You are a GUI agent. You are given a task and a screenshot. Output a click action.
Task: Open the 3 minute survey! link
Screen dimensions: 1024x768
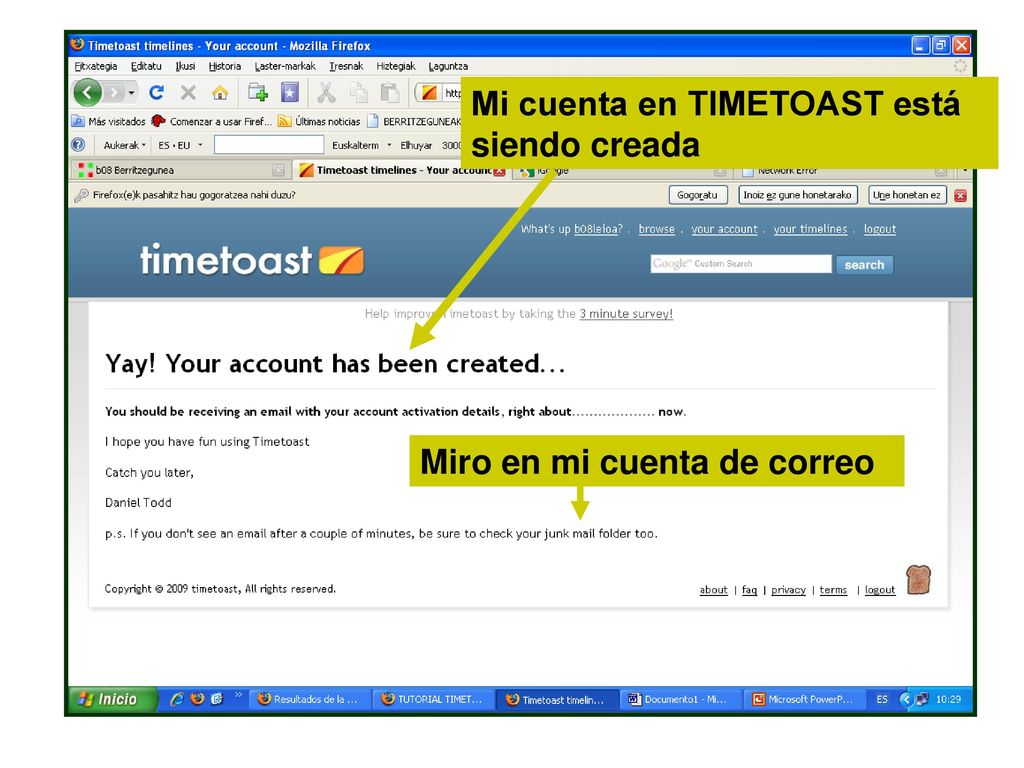click(x=626, y=314)
